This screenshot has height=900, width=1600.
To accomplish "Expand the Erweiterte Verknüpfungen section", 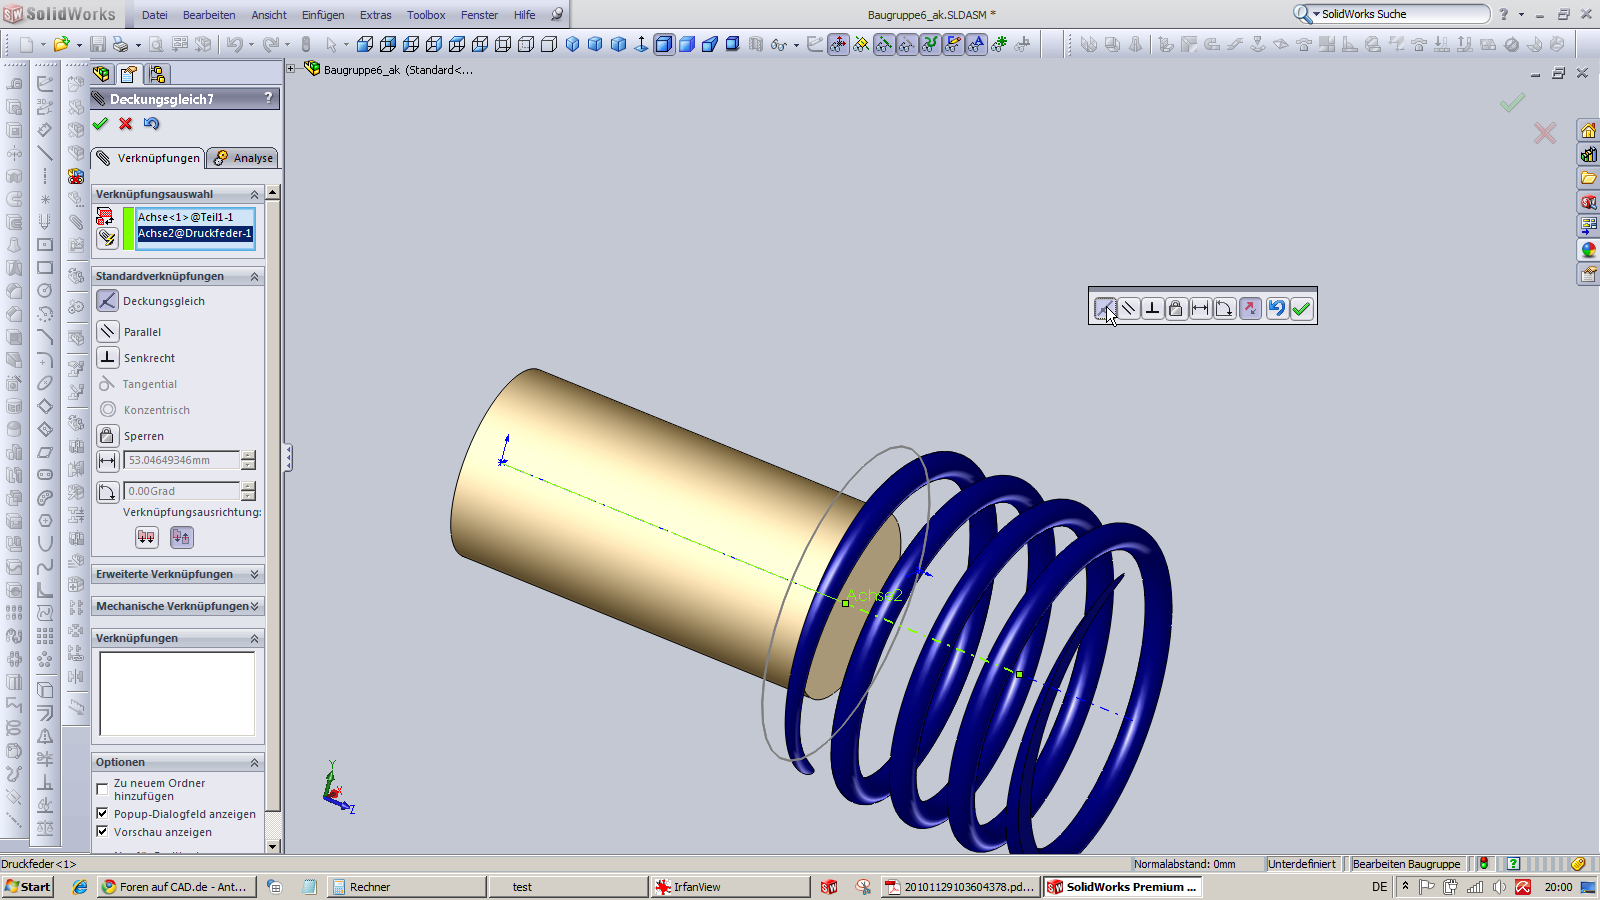I will pos(254,574).
